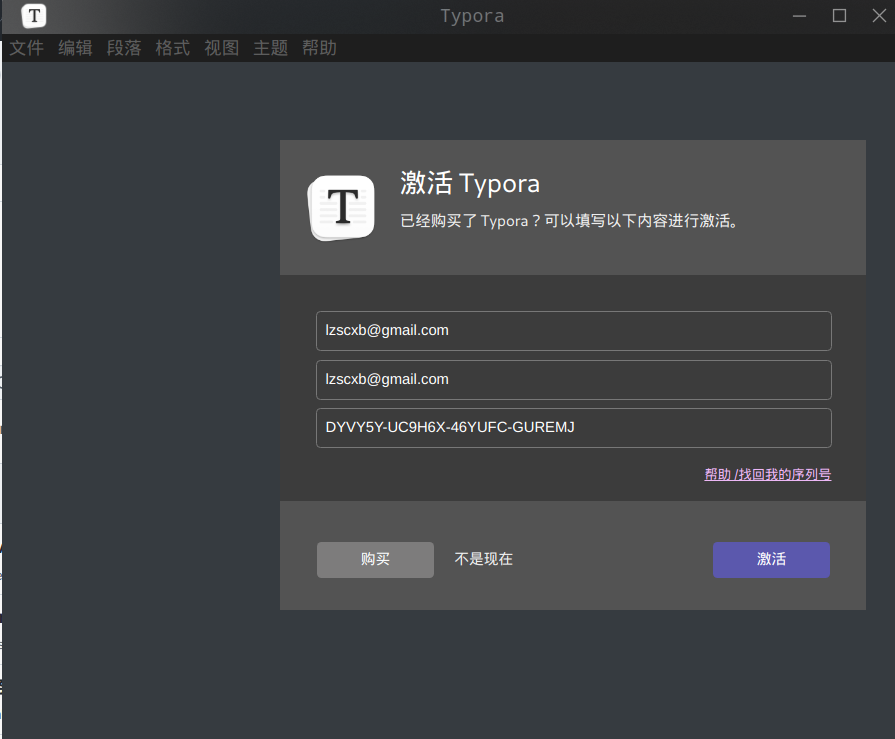The width and height of the screenshot is (895, 739).
Task: Open the 编辑 menu
Action: coord(75,48)
